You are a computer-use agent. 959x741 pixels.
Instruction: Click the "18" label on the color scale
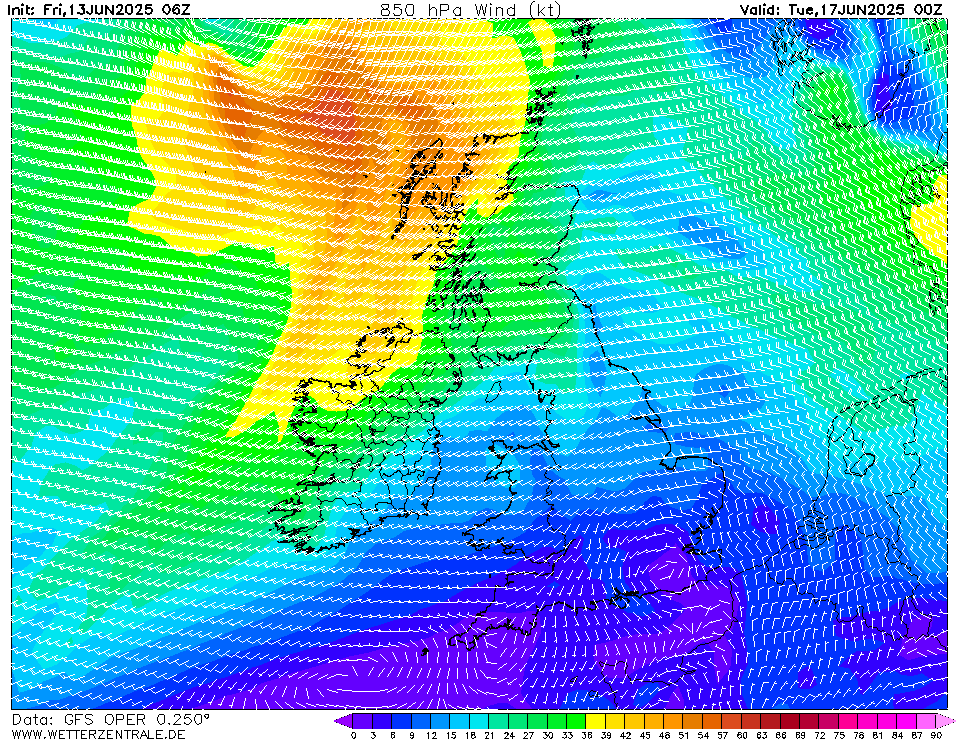pos(470,735)
